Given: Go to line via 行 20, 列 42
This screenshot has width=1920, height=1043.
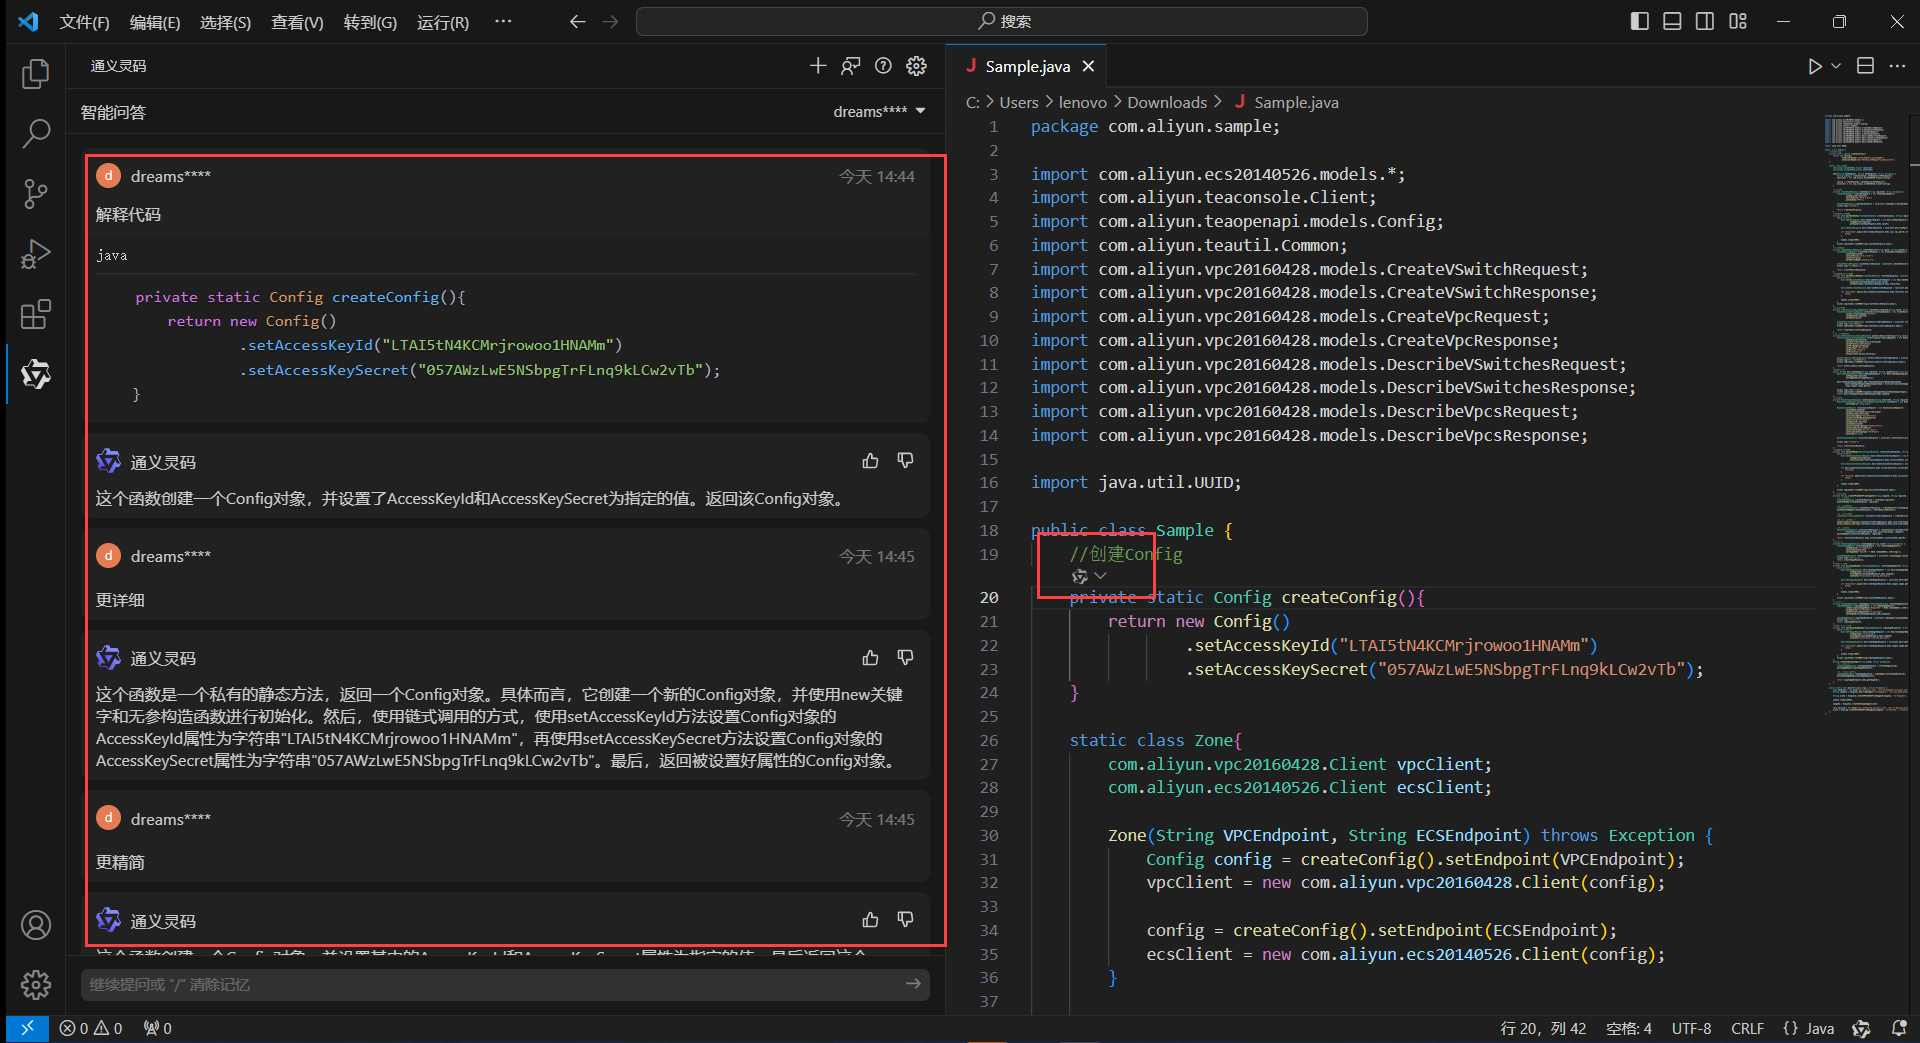Looking at the screenshot, I should (1543, 1028).
